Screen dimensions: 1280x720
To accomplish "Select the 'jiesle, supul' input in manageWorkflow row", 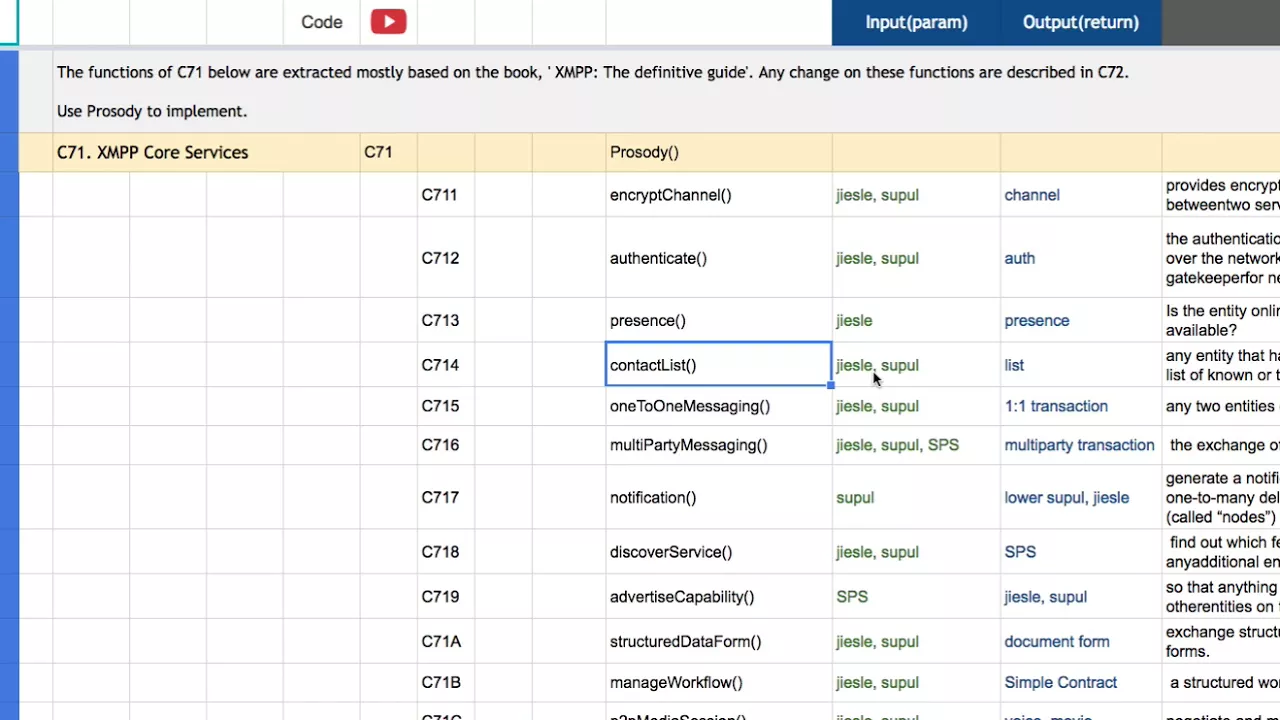I will pos(916,683).
